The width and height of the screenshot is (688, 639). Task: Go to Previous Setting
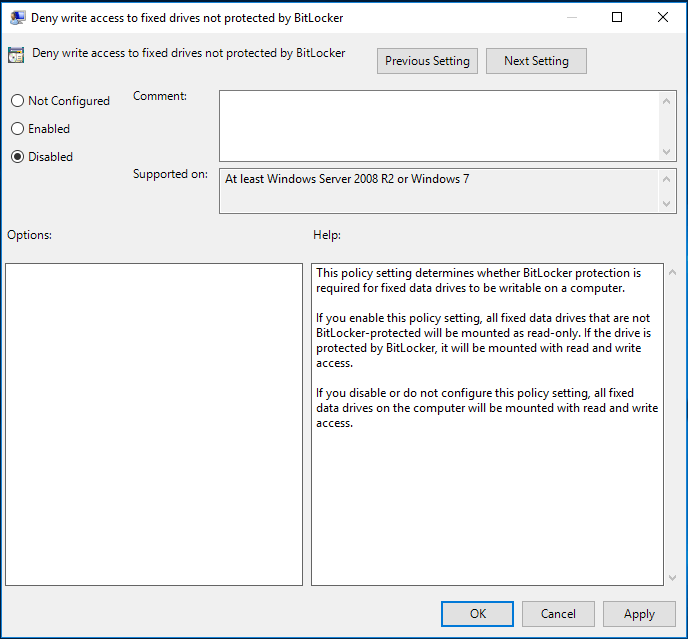pos(427,61)
